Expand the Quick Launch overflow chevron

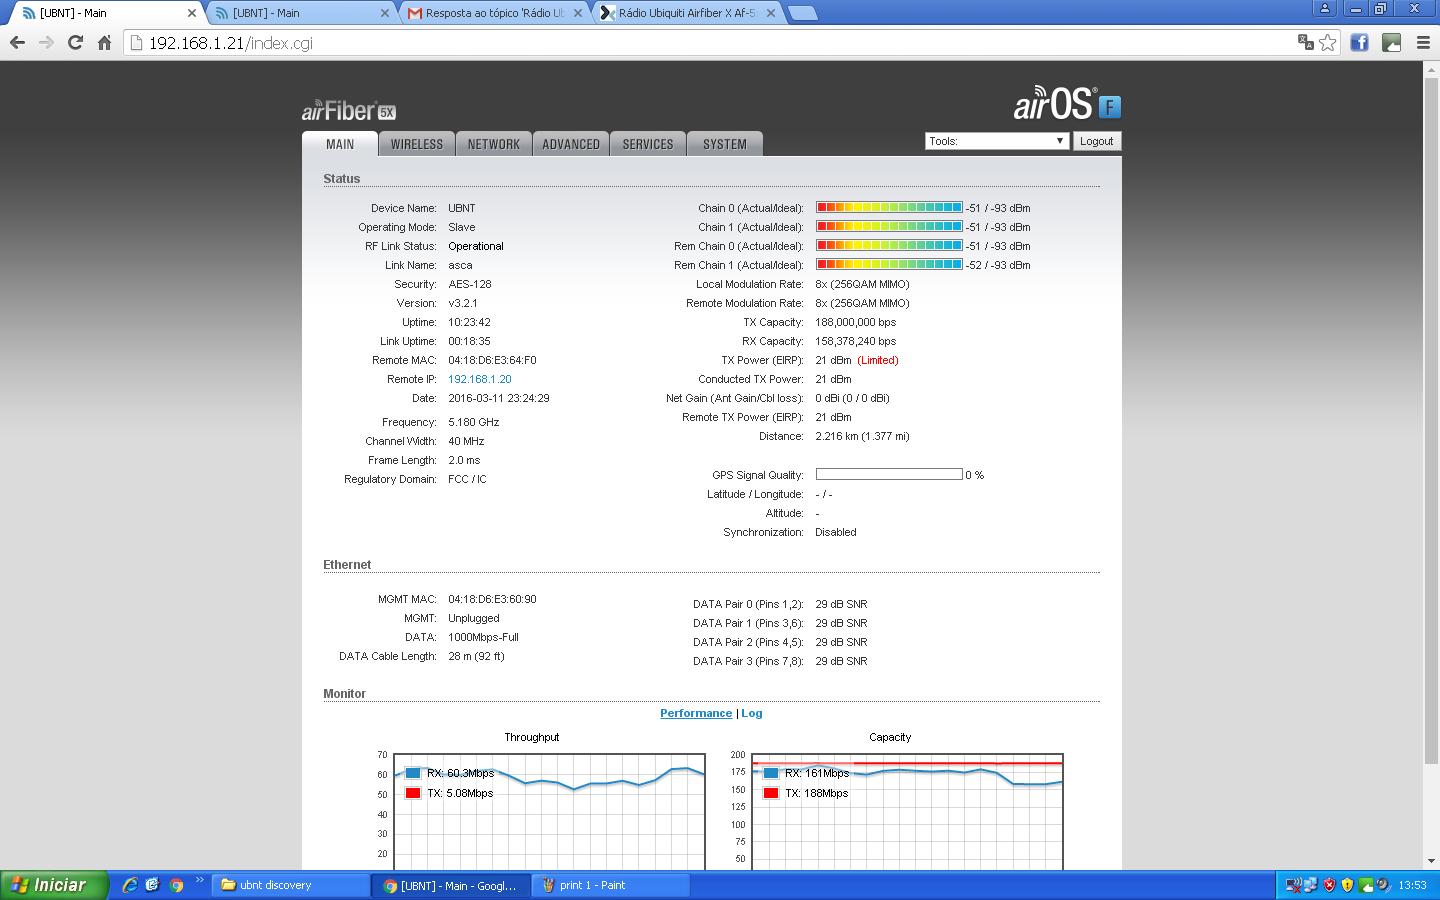(x=199, y=882)
